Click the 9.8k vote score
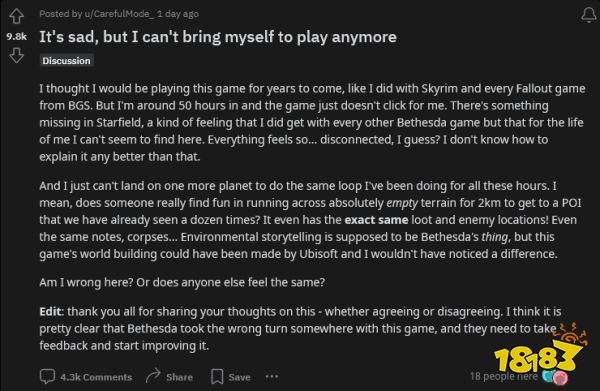Image resolution: width=600 pixels, height=391 pixels. click(16, 36)
